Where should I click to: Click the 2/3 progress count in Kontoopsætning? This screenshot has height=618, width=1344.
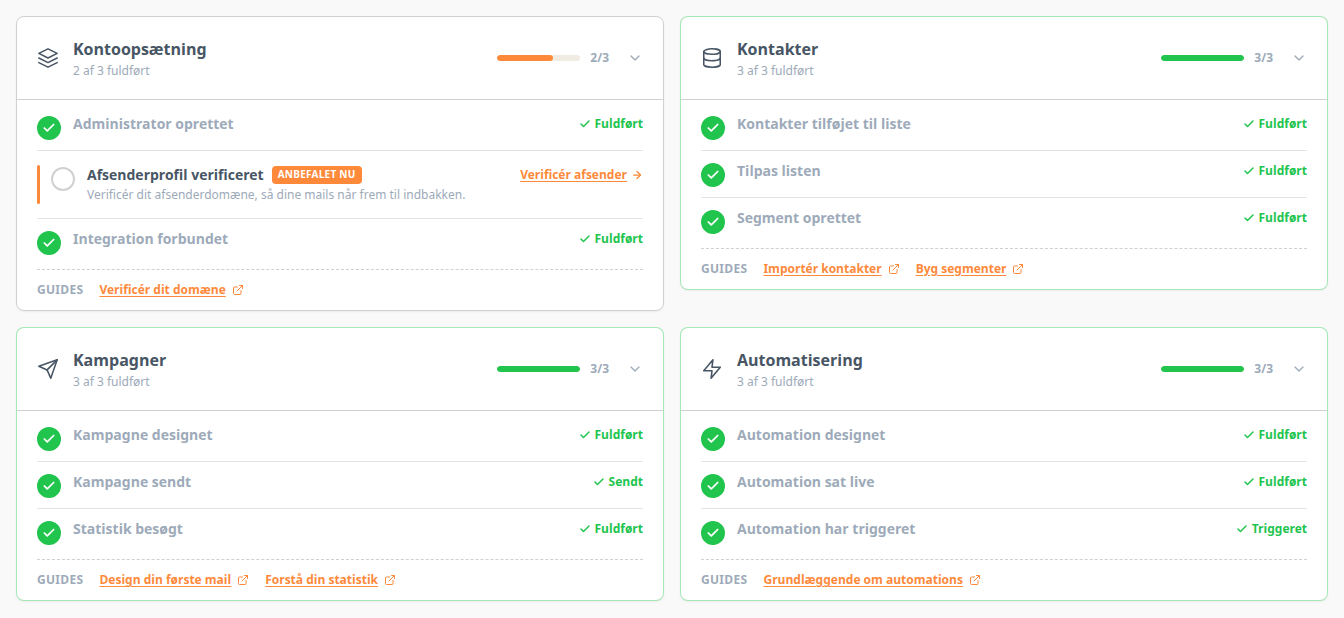point(599,58)
